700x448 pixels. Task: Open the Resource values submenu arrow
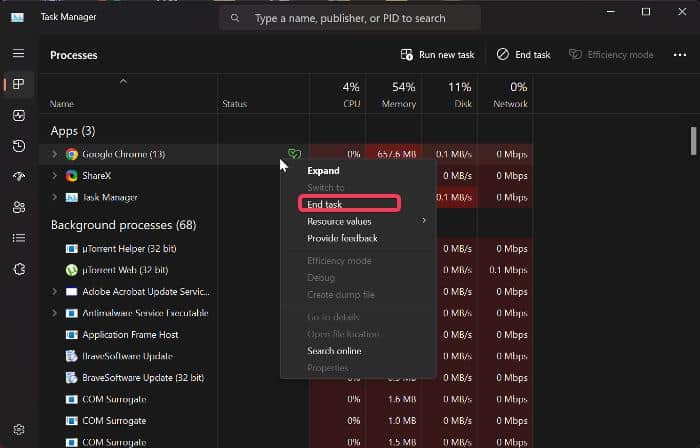[x=424, y=221]
